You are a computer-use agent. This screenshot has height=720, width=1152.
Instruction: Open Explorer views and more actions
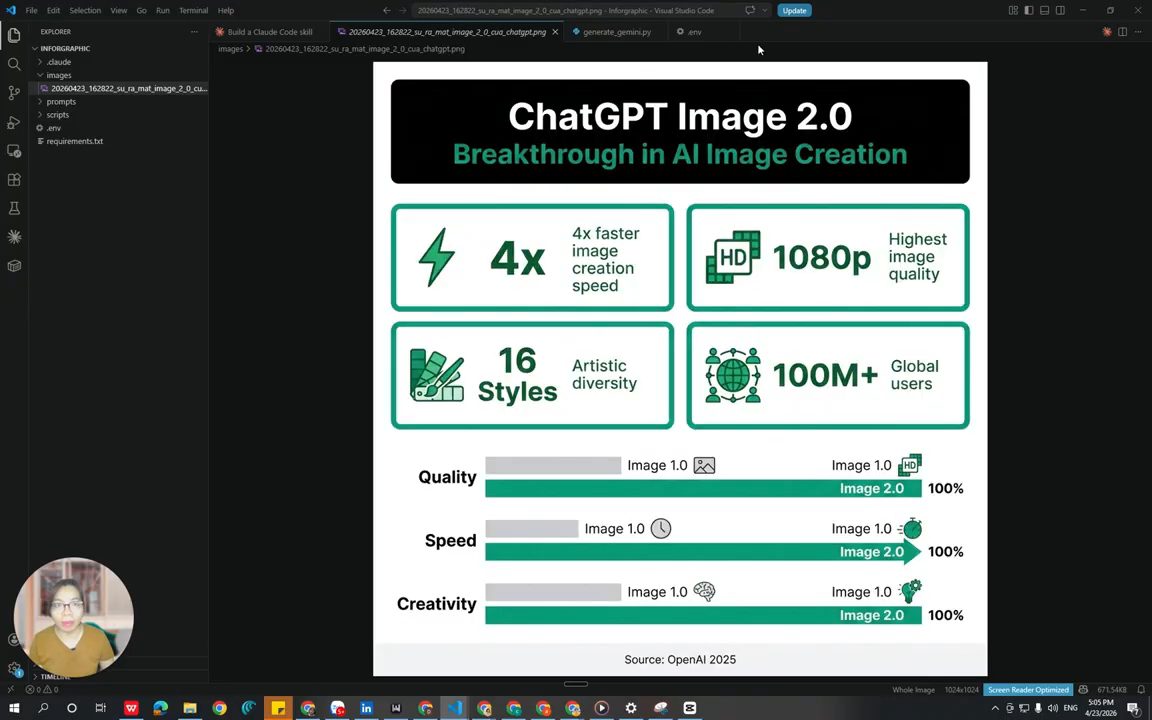click(x=194, y=32)
